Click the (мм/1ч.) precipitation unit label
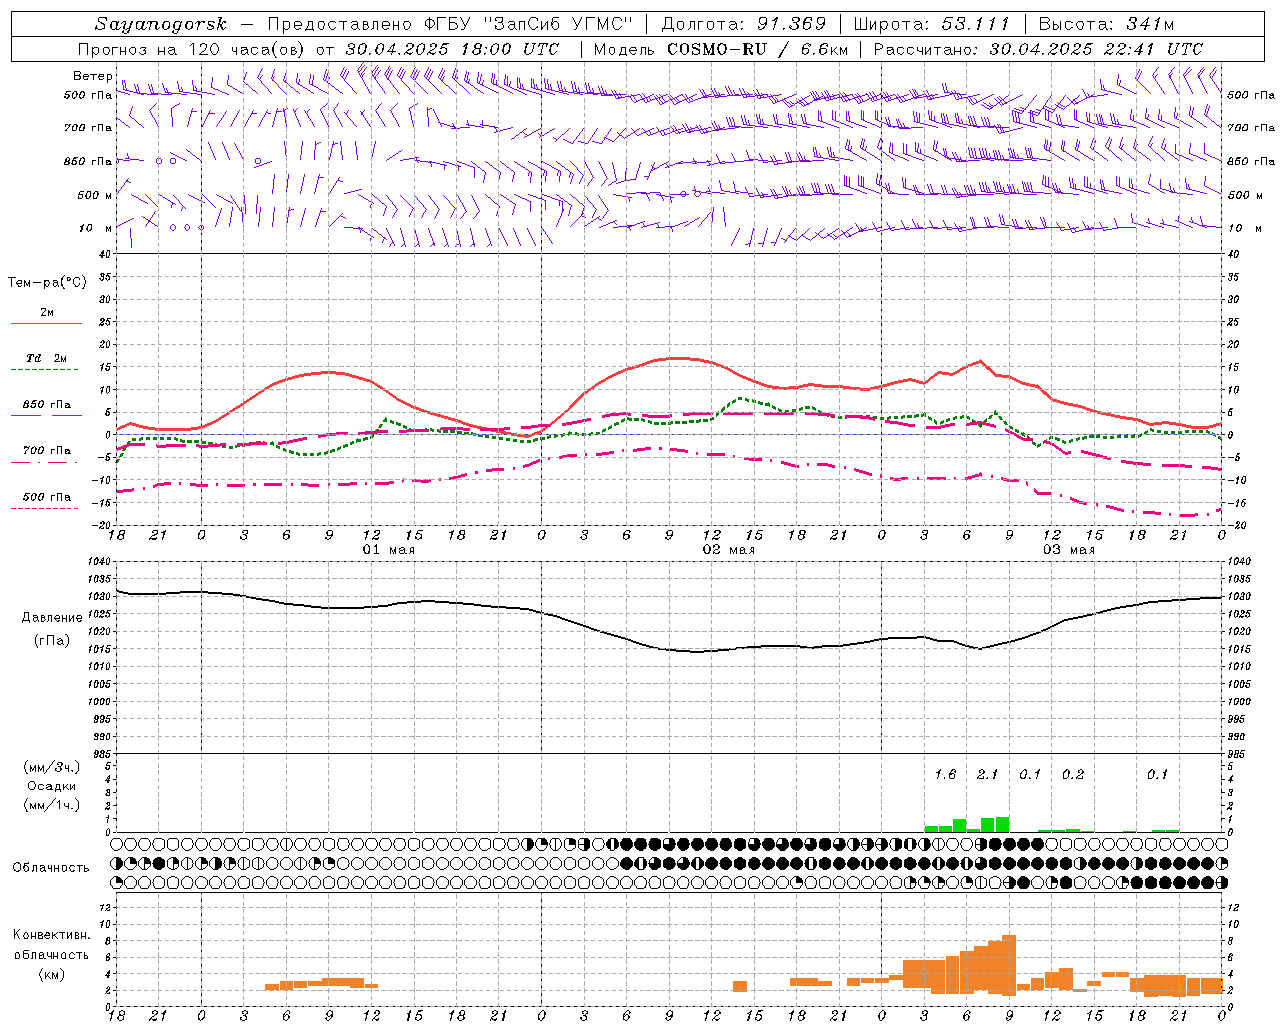Screen dimensions: 1280x1024 tap(51, 805)
